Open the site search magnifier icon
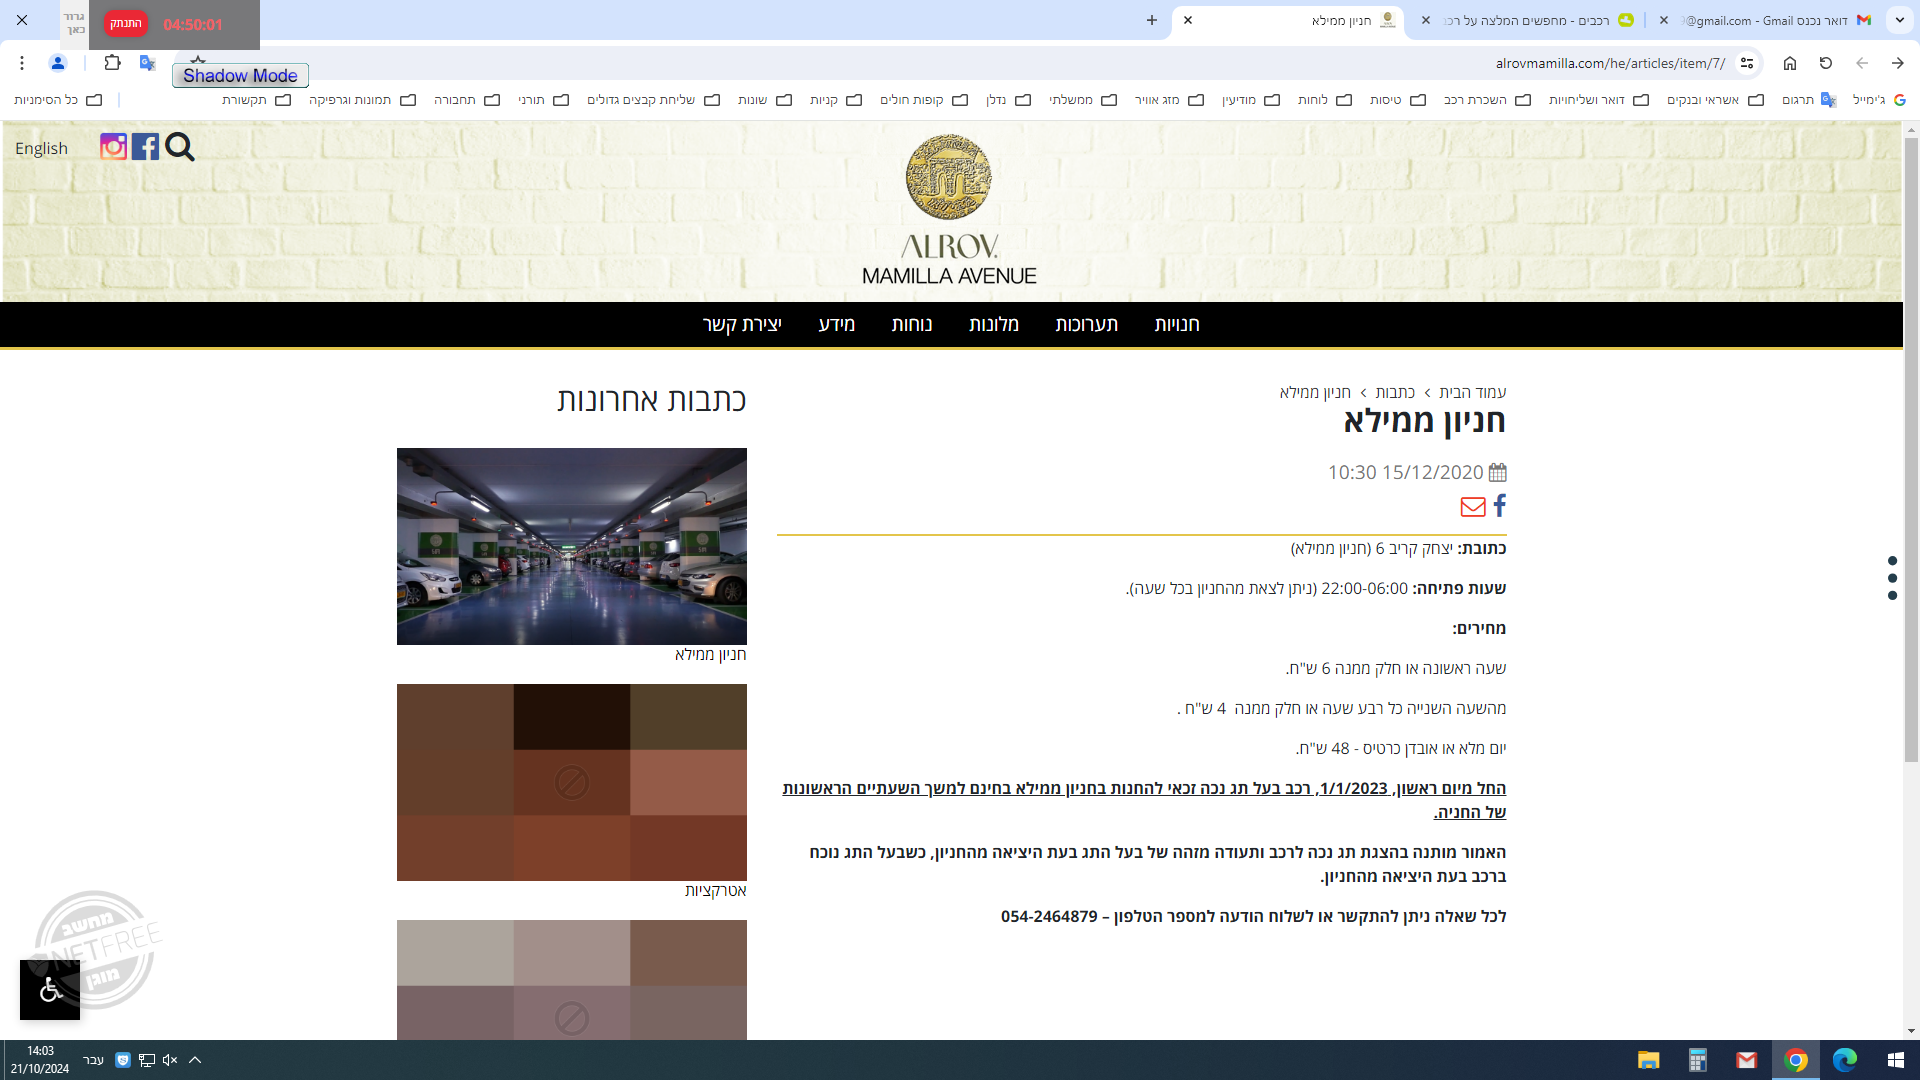This screenshot has width=1920, height=1080. pyautogui.click(x=180, y=147)
